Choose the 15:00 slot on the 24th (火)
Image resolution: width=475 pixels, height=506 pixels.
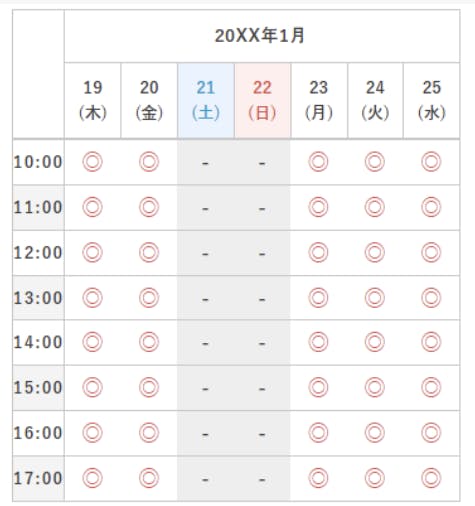(x=375, y=387)
